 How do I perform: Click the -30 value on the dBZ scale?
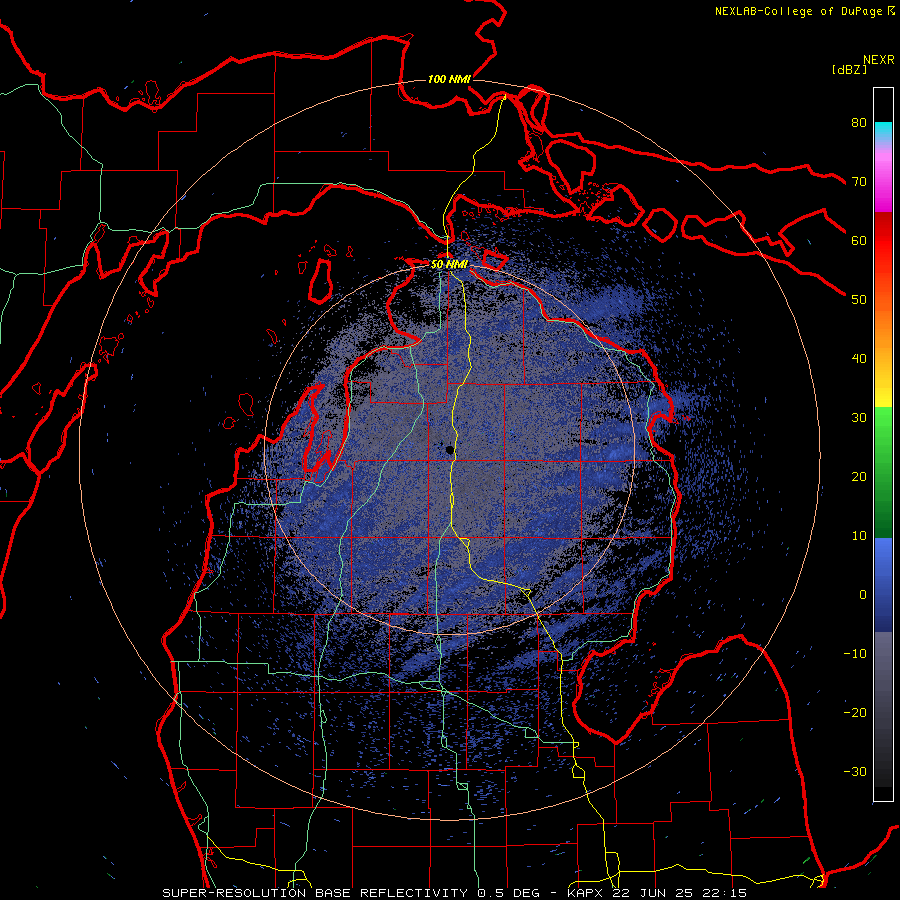click(855, 771)
